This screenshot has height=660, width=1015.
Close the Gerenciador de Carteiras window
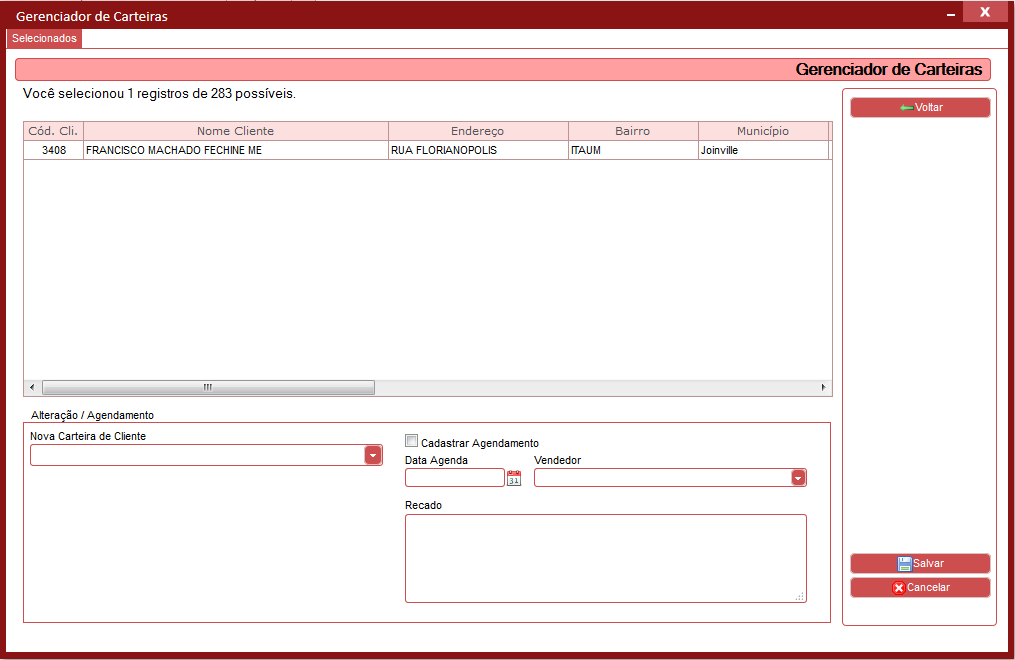click(985, 12)
